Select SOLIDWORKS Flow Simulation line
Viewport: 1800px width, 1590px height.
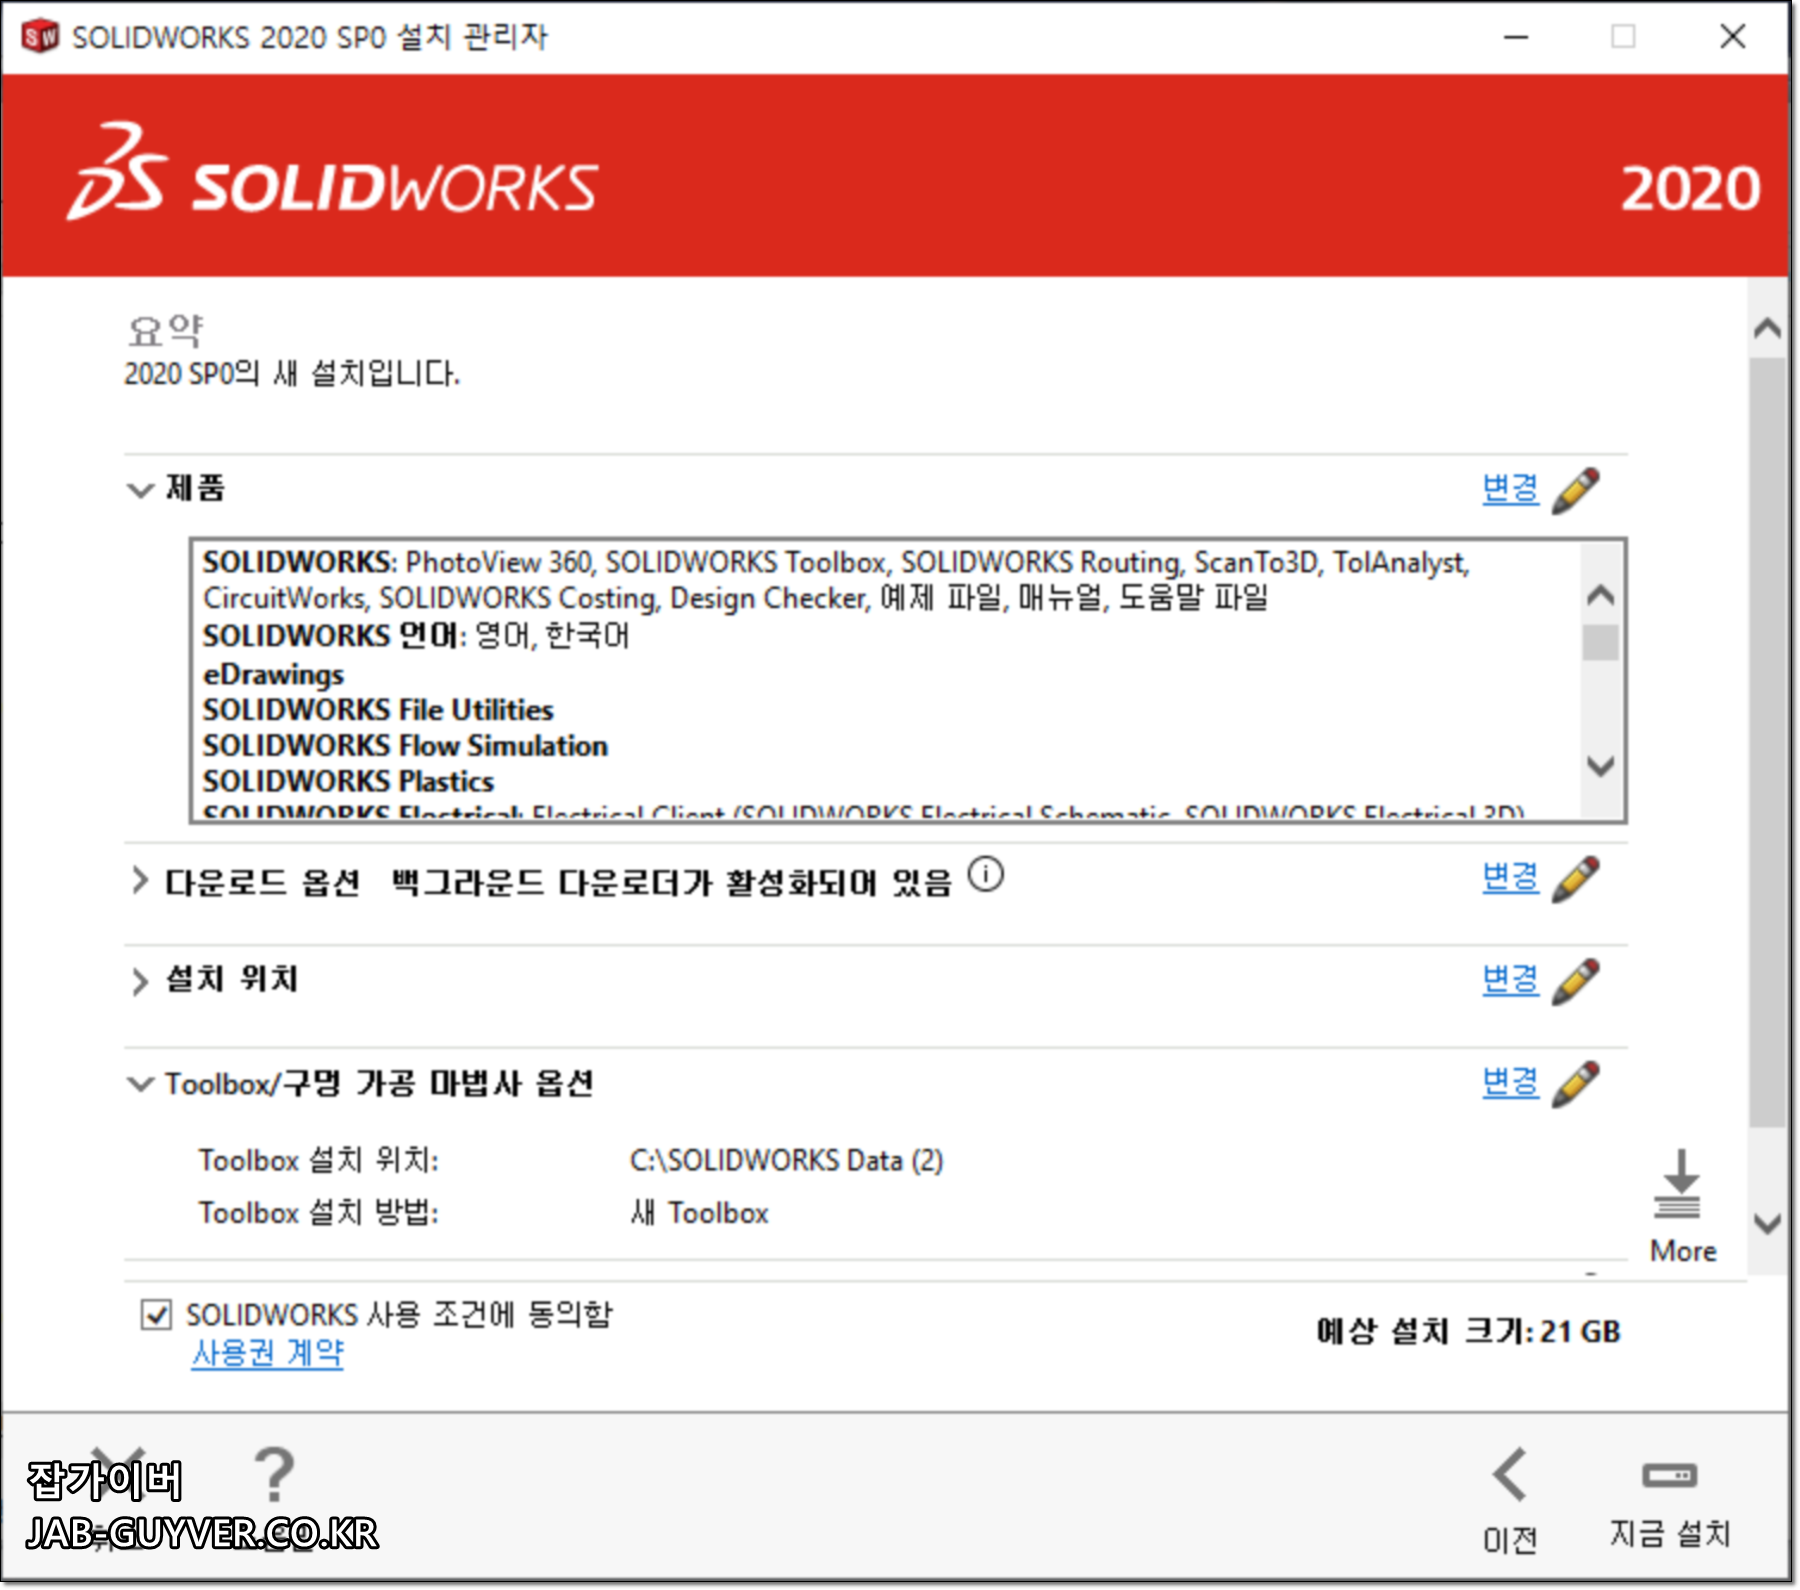coord(405,746)
